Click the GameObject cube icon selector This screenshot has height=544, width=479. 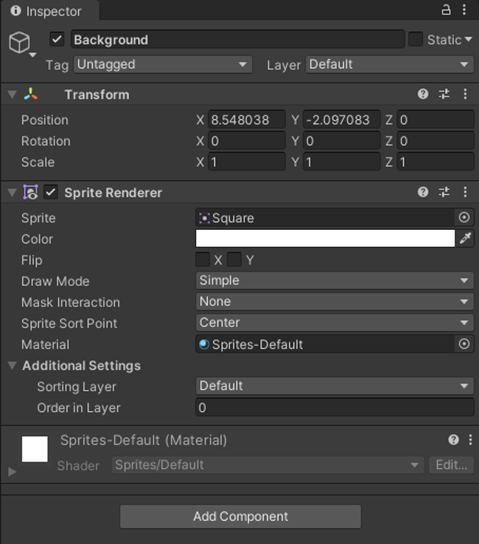[x=22, y=43]
